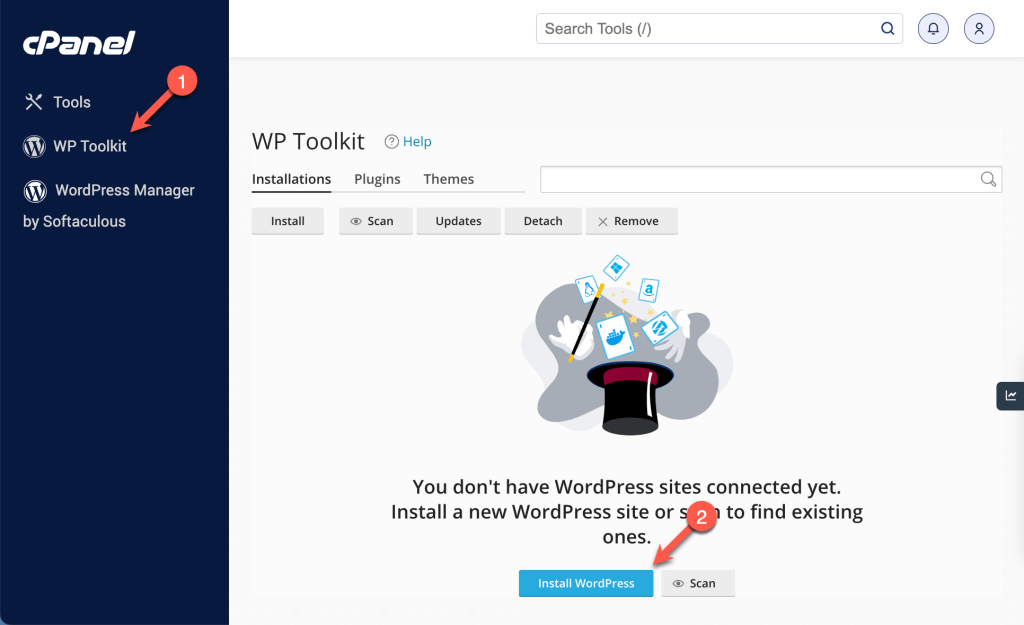Click the Detach button
Image resolution: width=1024 pixels, height=625 pixels.
[543, 221]
